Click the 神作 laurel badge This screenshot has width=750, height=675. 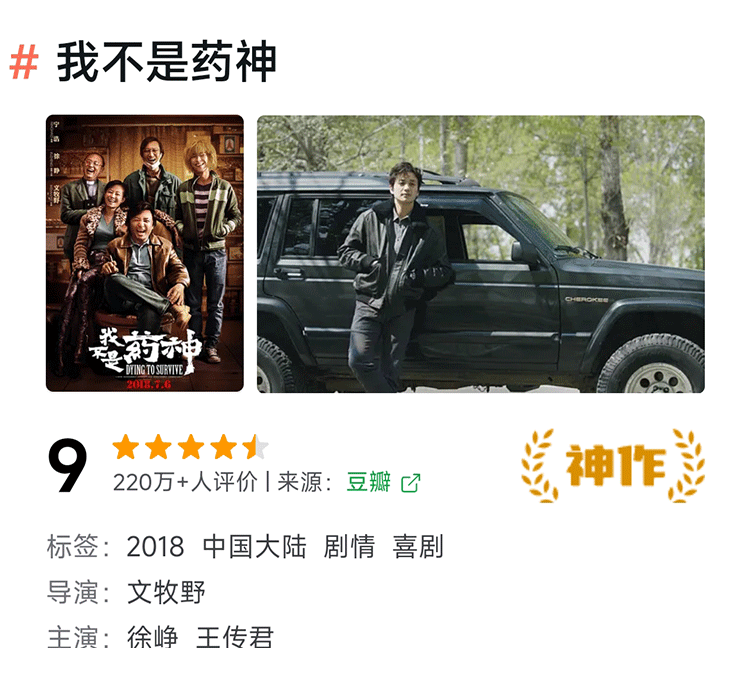tap(613, 465)
